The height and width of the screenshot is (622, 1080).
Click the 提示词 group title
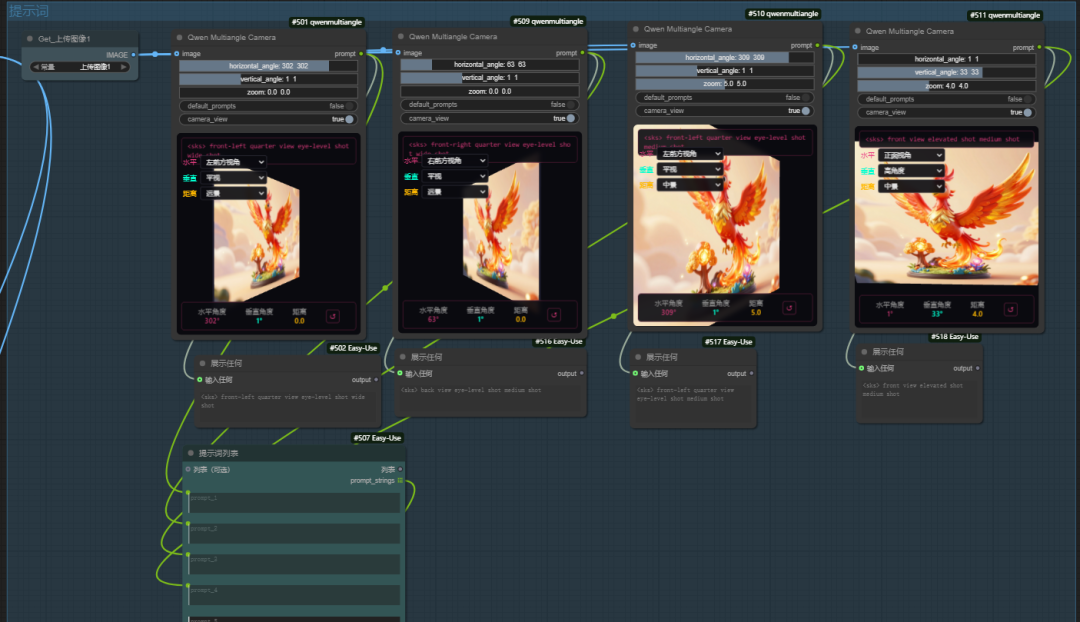point(30,10)
